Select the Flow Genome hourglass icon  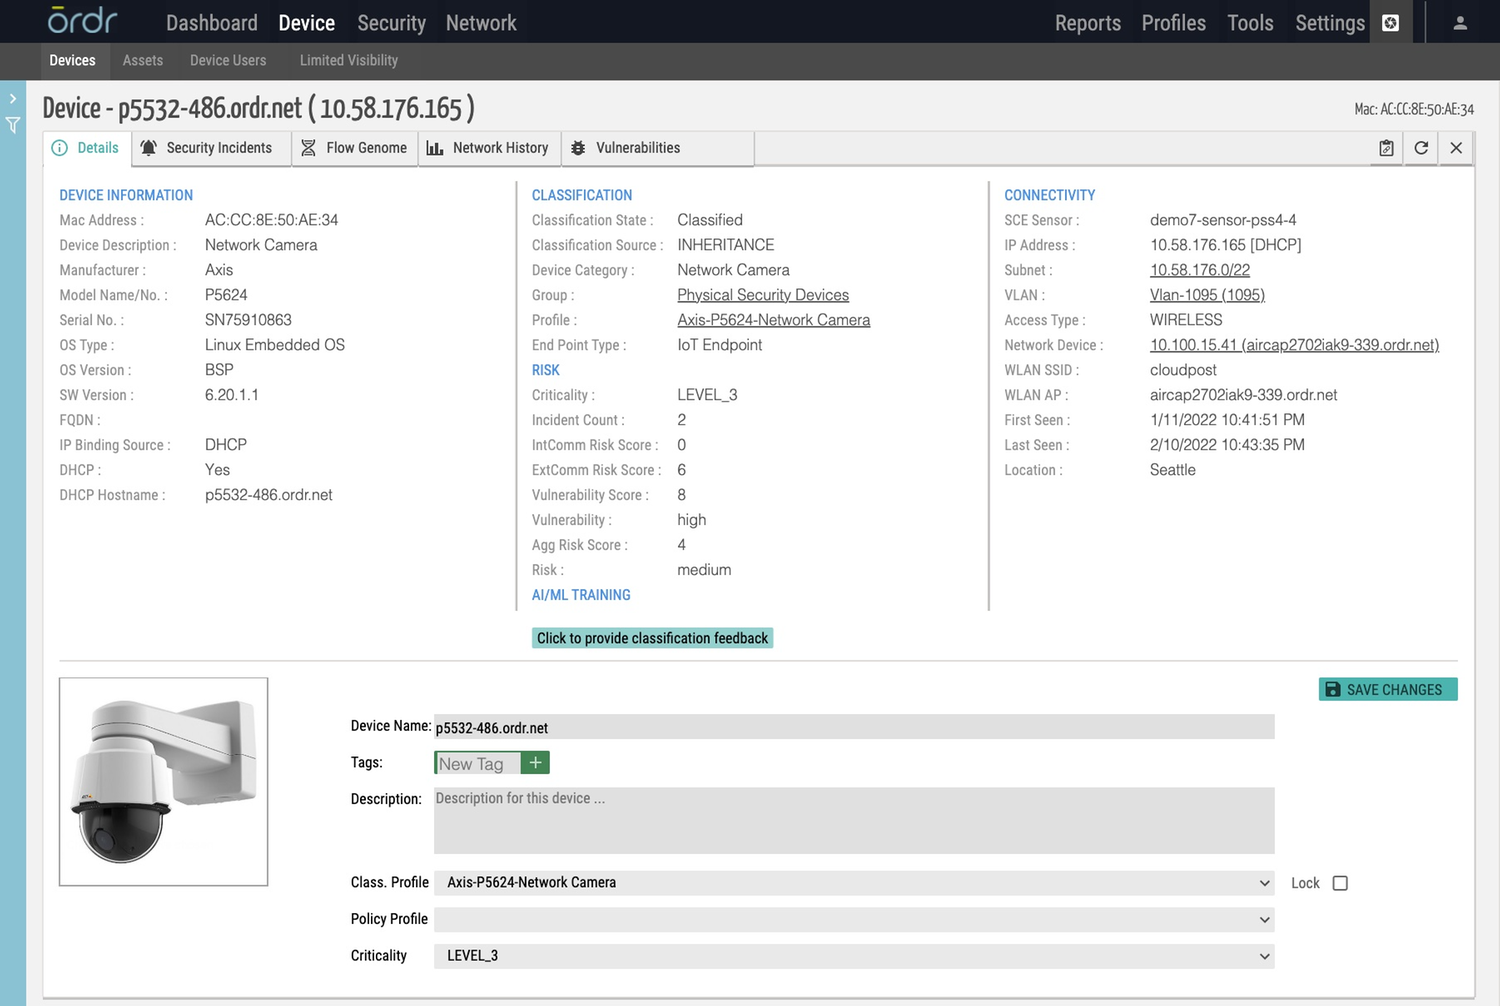click(x=307, y=148)
